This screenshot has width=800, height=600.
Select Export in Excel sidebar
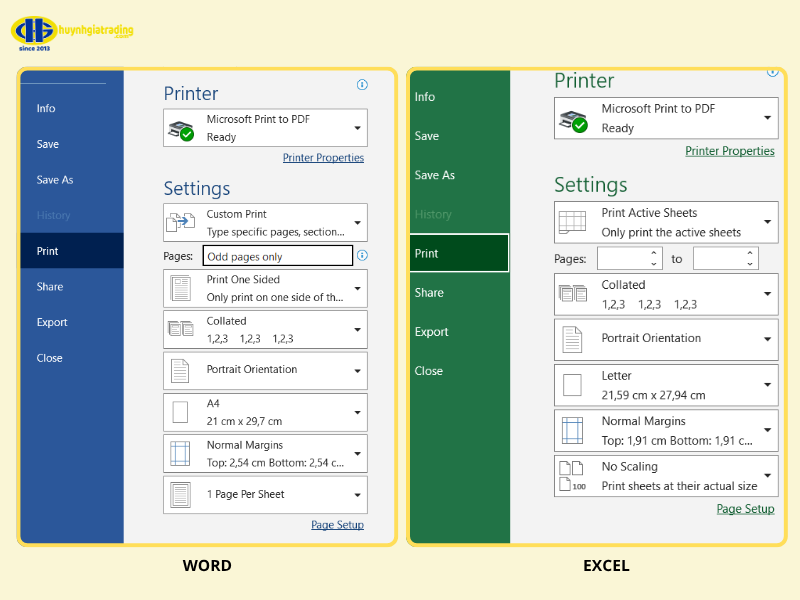(x=432, y=332)
